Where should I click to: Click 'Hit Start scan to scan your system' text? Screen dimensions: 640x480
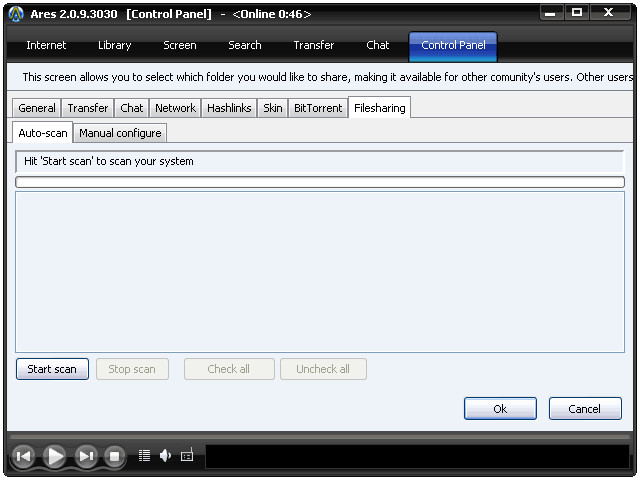click(x=109, y=161)
